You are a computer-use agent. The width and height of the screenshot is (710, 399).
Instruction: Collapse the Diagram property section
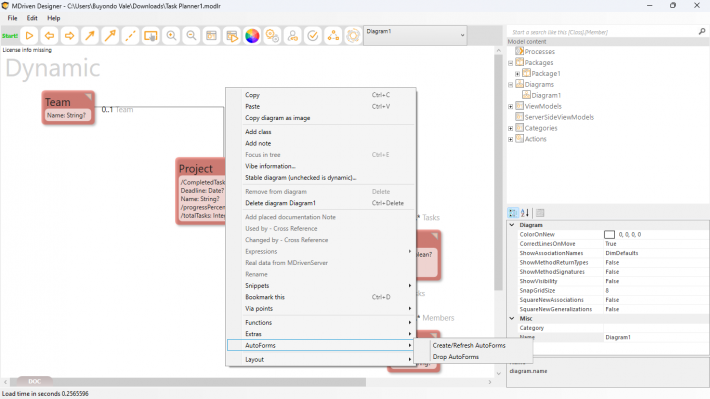(512, 225)
